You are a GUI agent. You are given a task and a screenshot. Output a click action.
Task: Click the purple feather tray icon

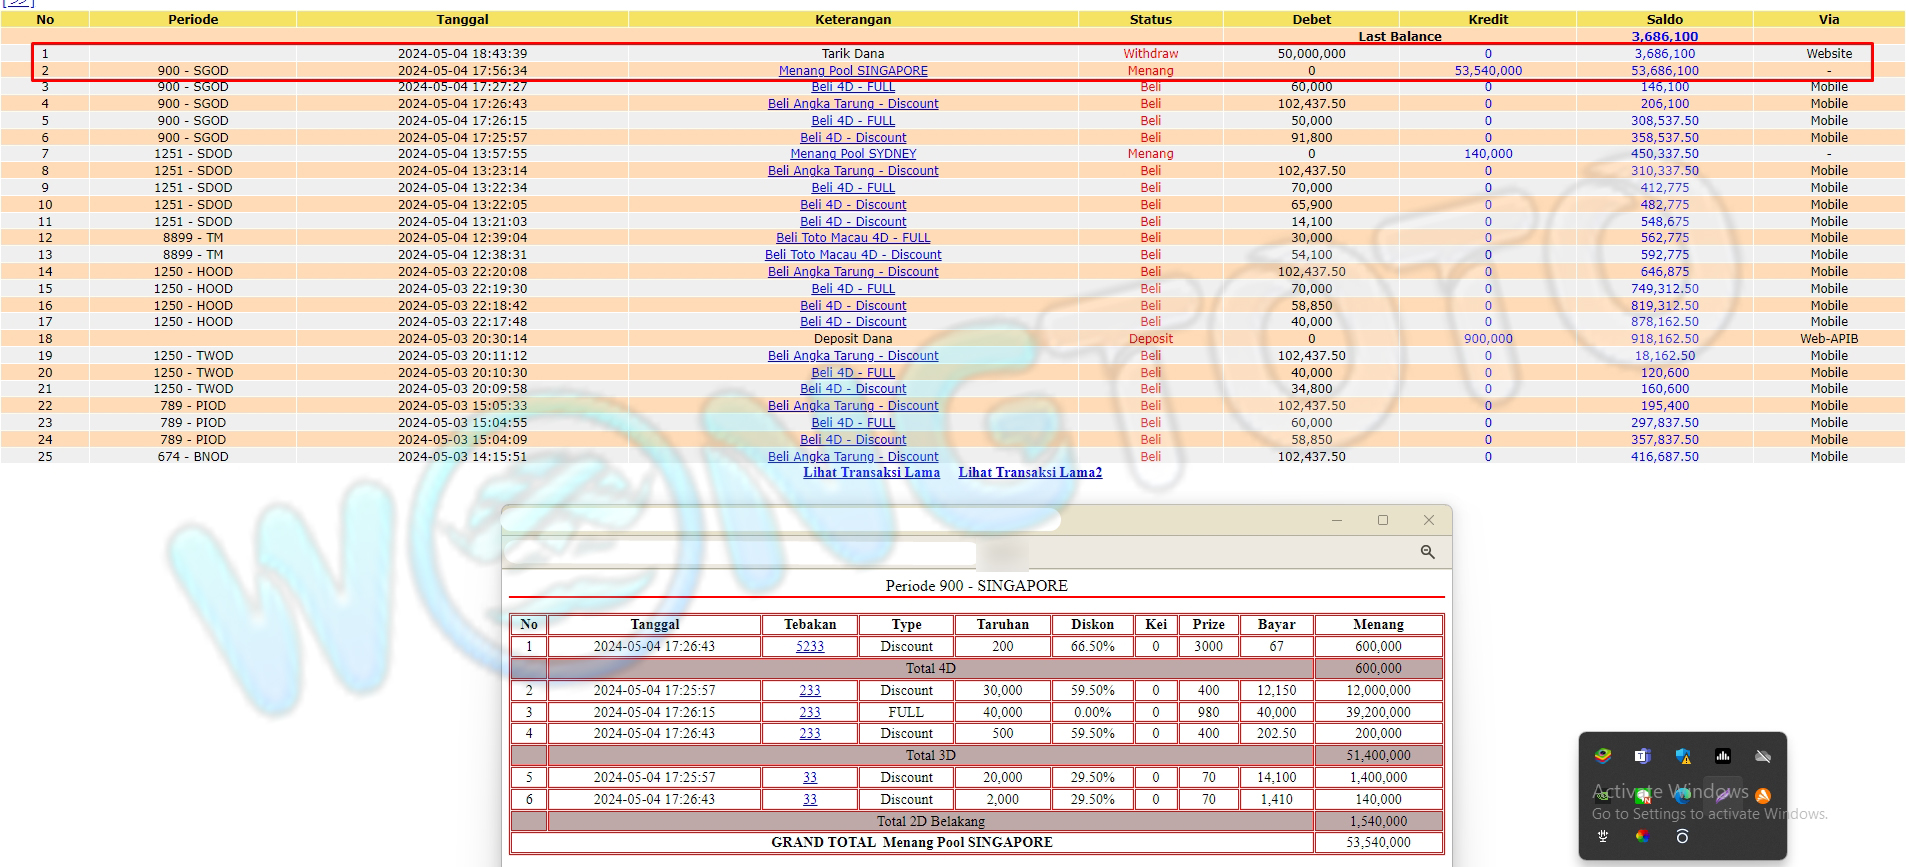(x=1723, y=796)
